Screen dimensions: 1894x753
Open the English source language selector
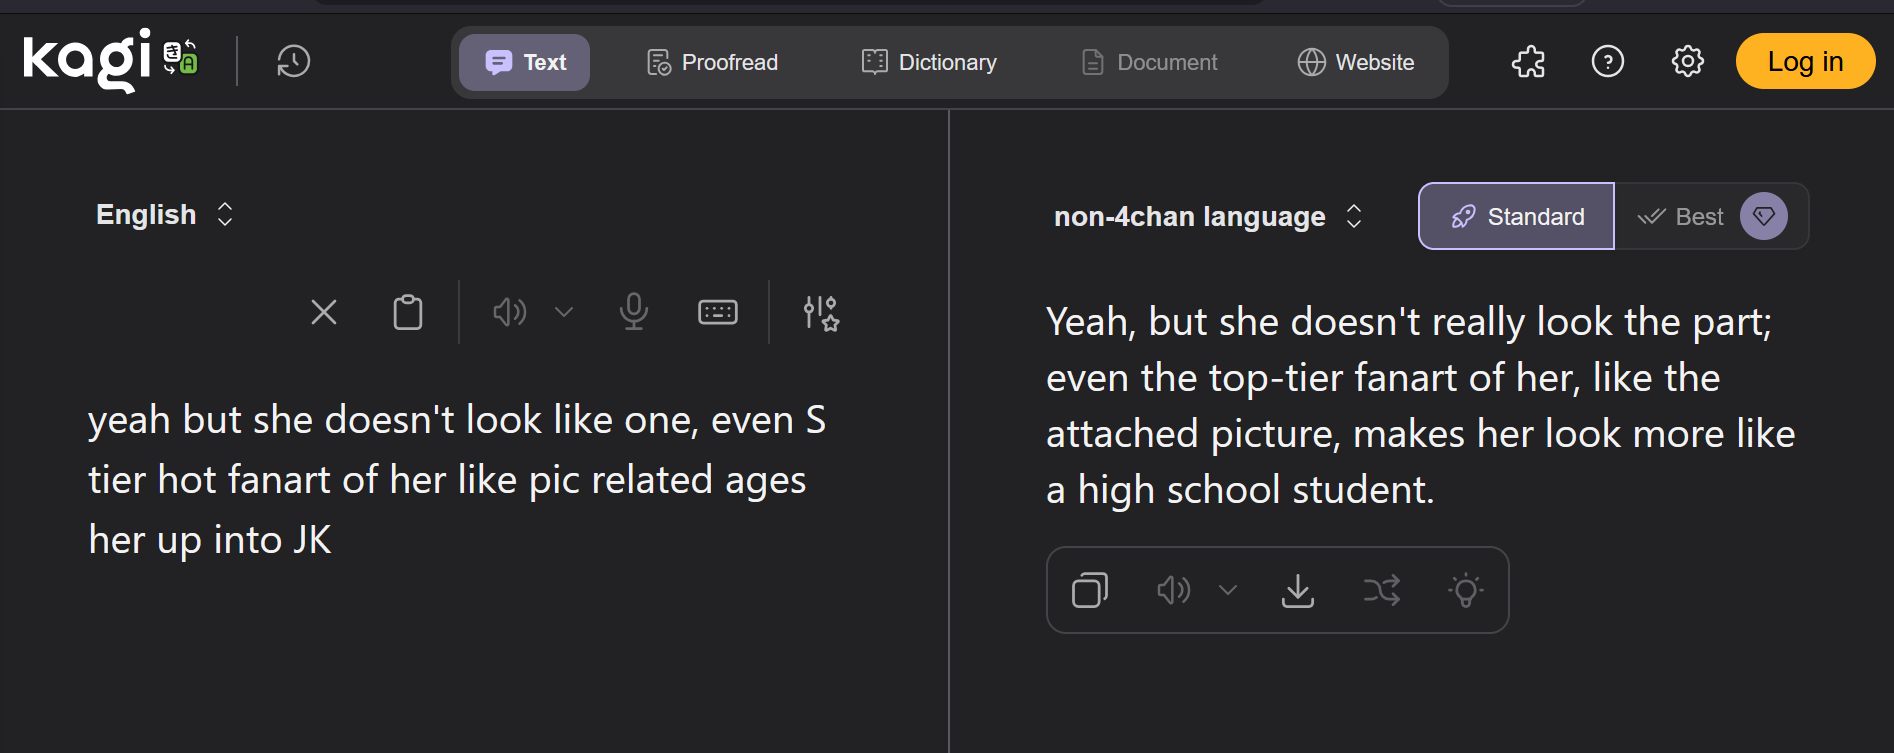point(165,214)
